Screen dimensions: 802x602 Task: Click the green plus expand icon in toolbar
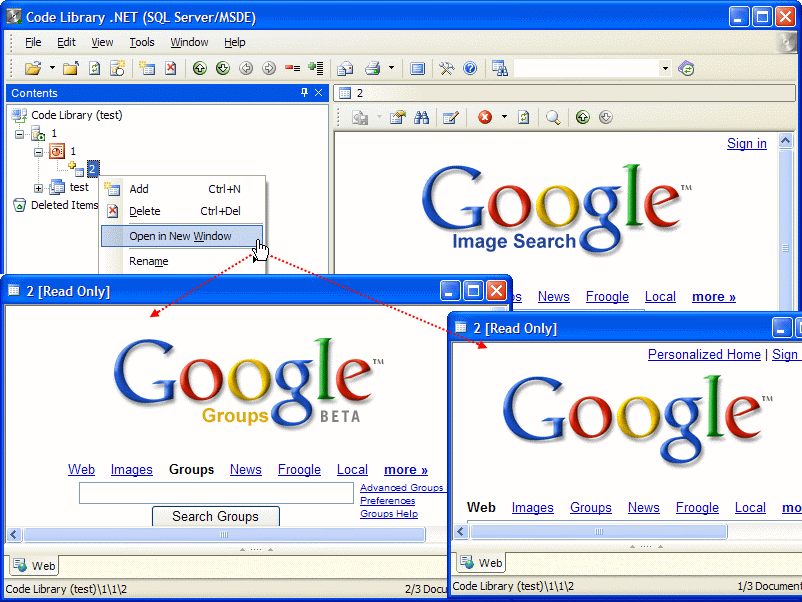(x=316, y=69)
